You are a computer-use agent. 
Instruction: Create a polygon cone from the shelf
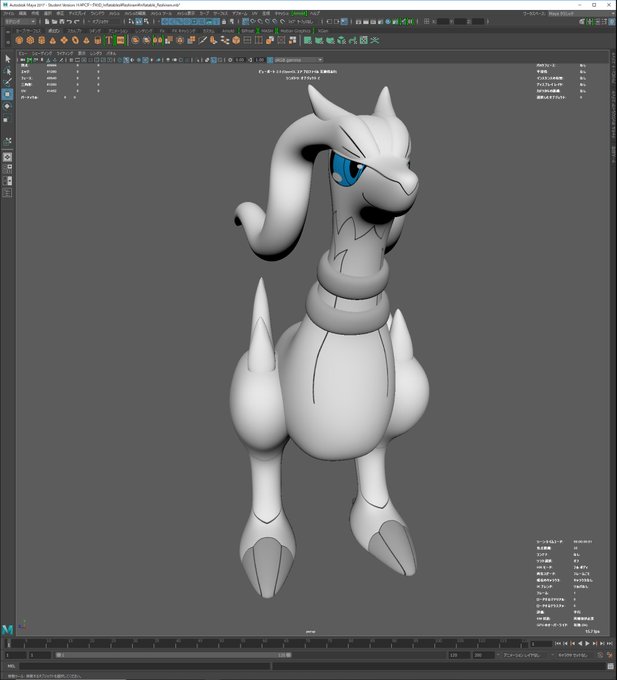(53, 40)
